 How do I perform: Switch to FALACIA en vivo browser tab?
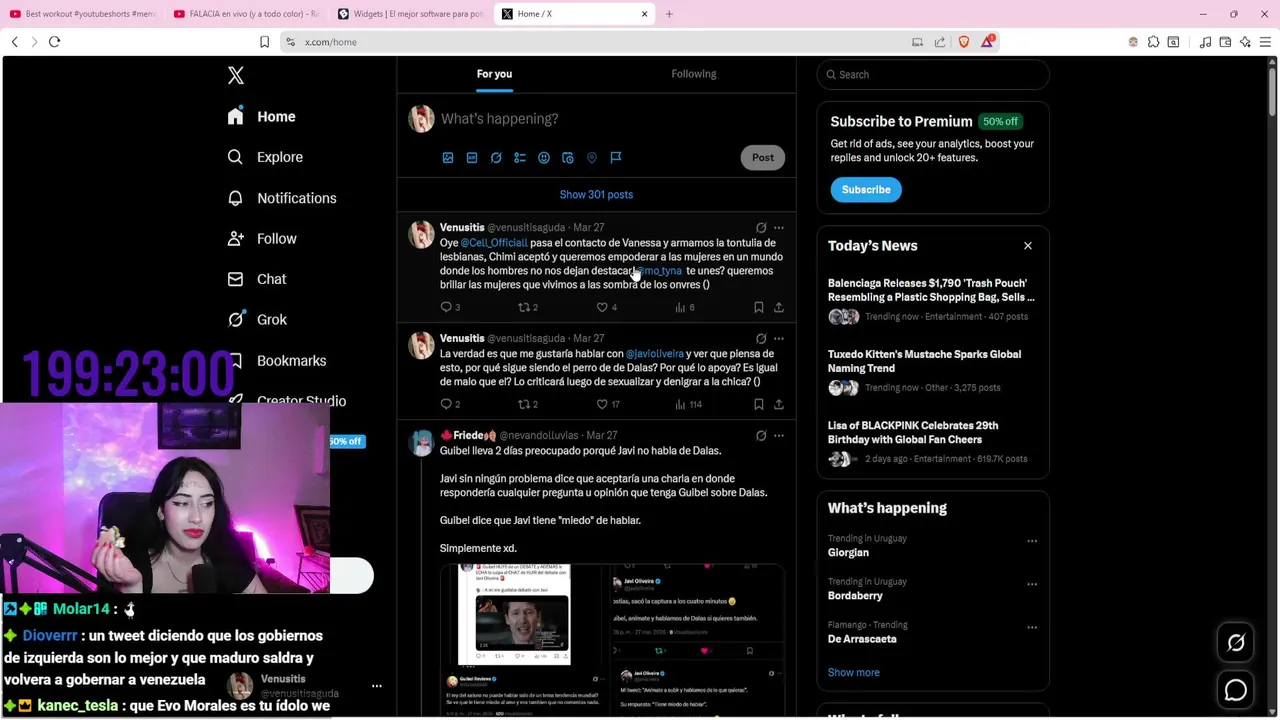tap(246, 14)
